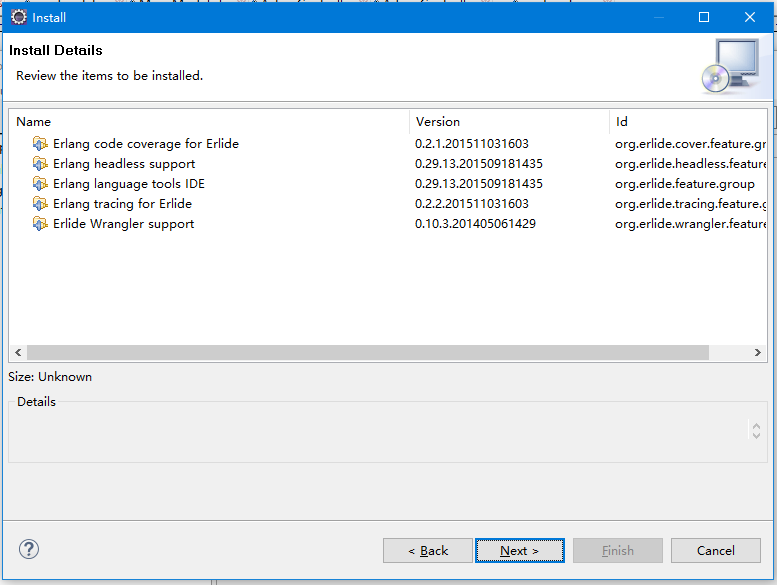Click the Id column header
777x585 pixels.
pyautogui.click(x=688, y=122)
